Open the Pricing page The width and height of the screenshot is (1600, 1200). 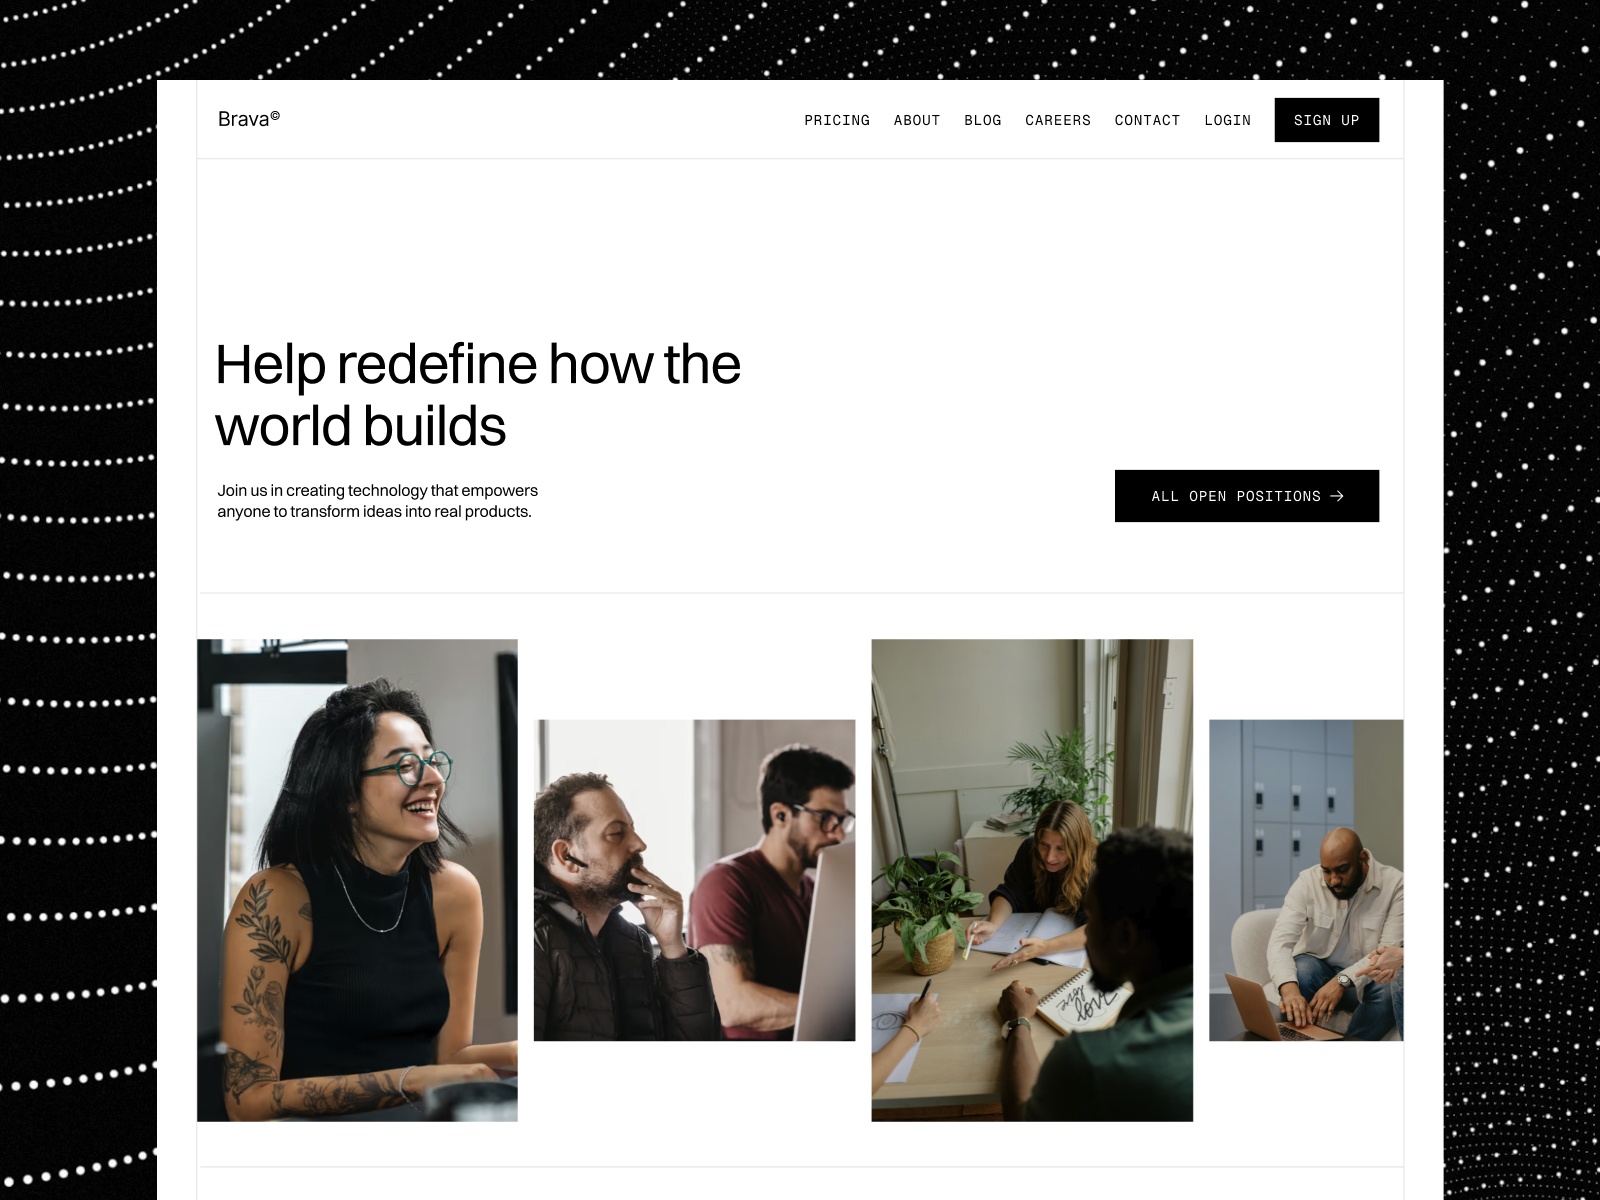click(837, 120)
